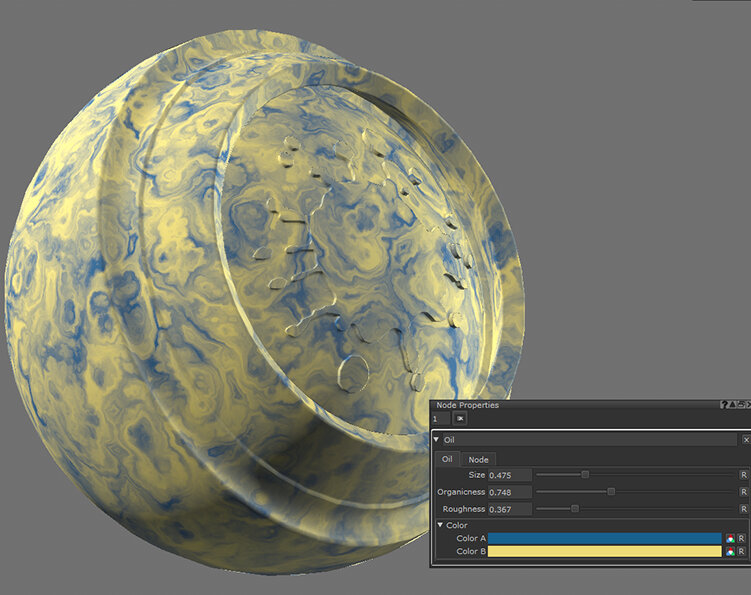Close the Oil node properties with the X

[x=745, y=440]
